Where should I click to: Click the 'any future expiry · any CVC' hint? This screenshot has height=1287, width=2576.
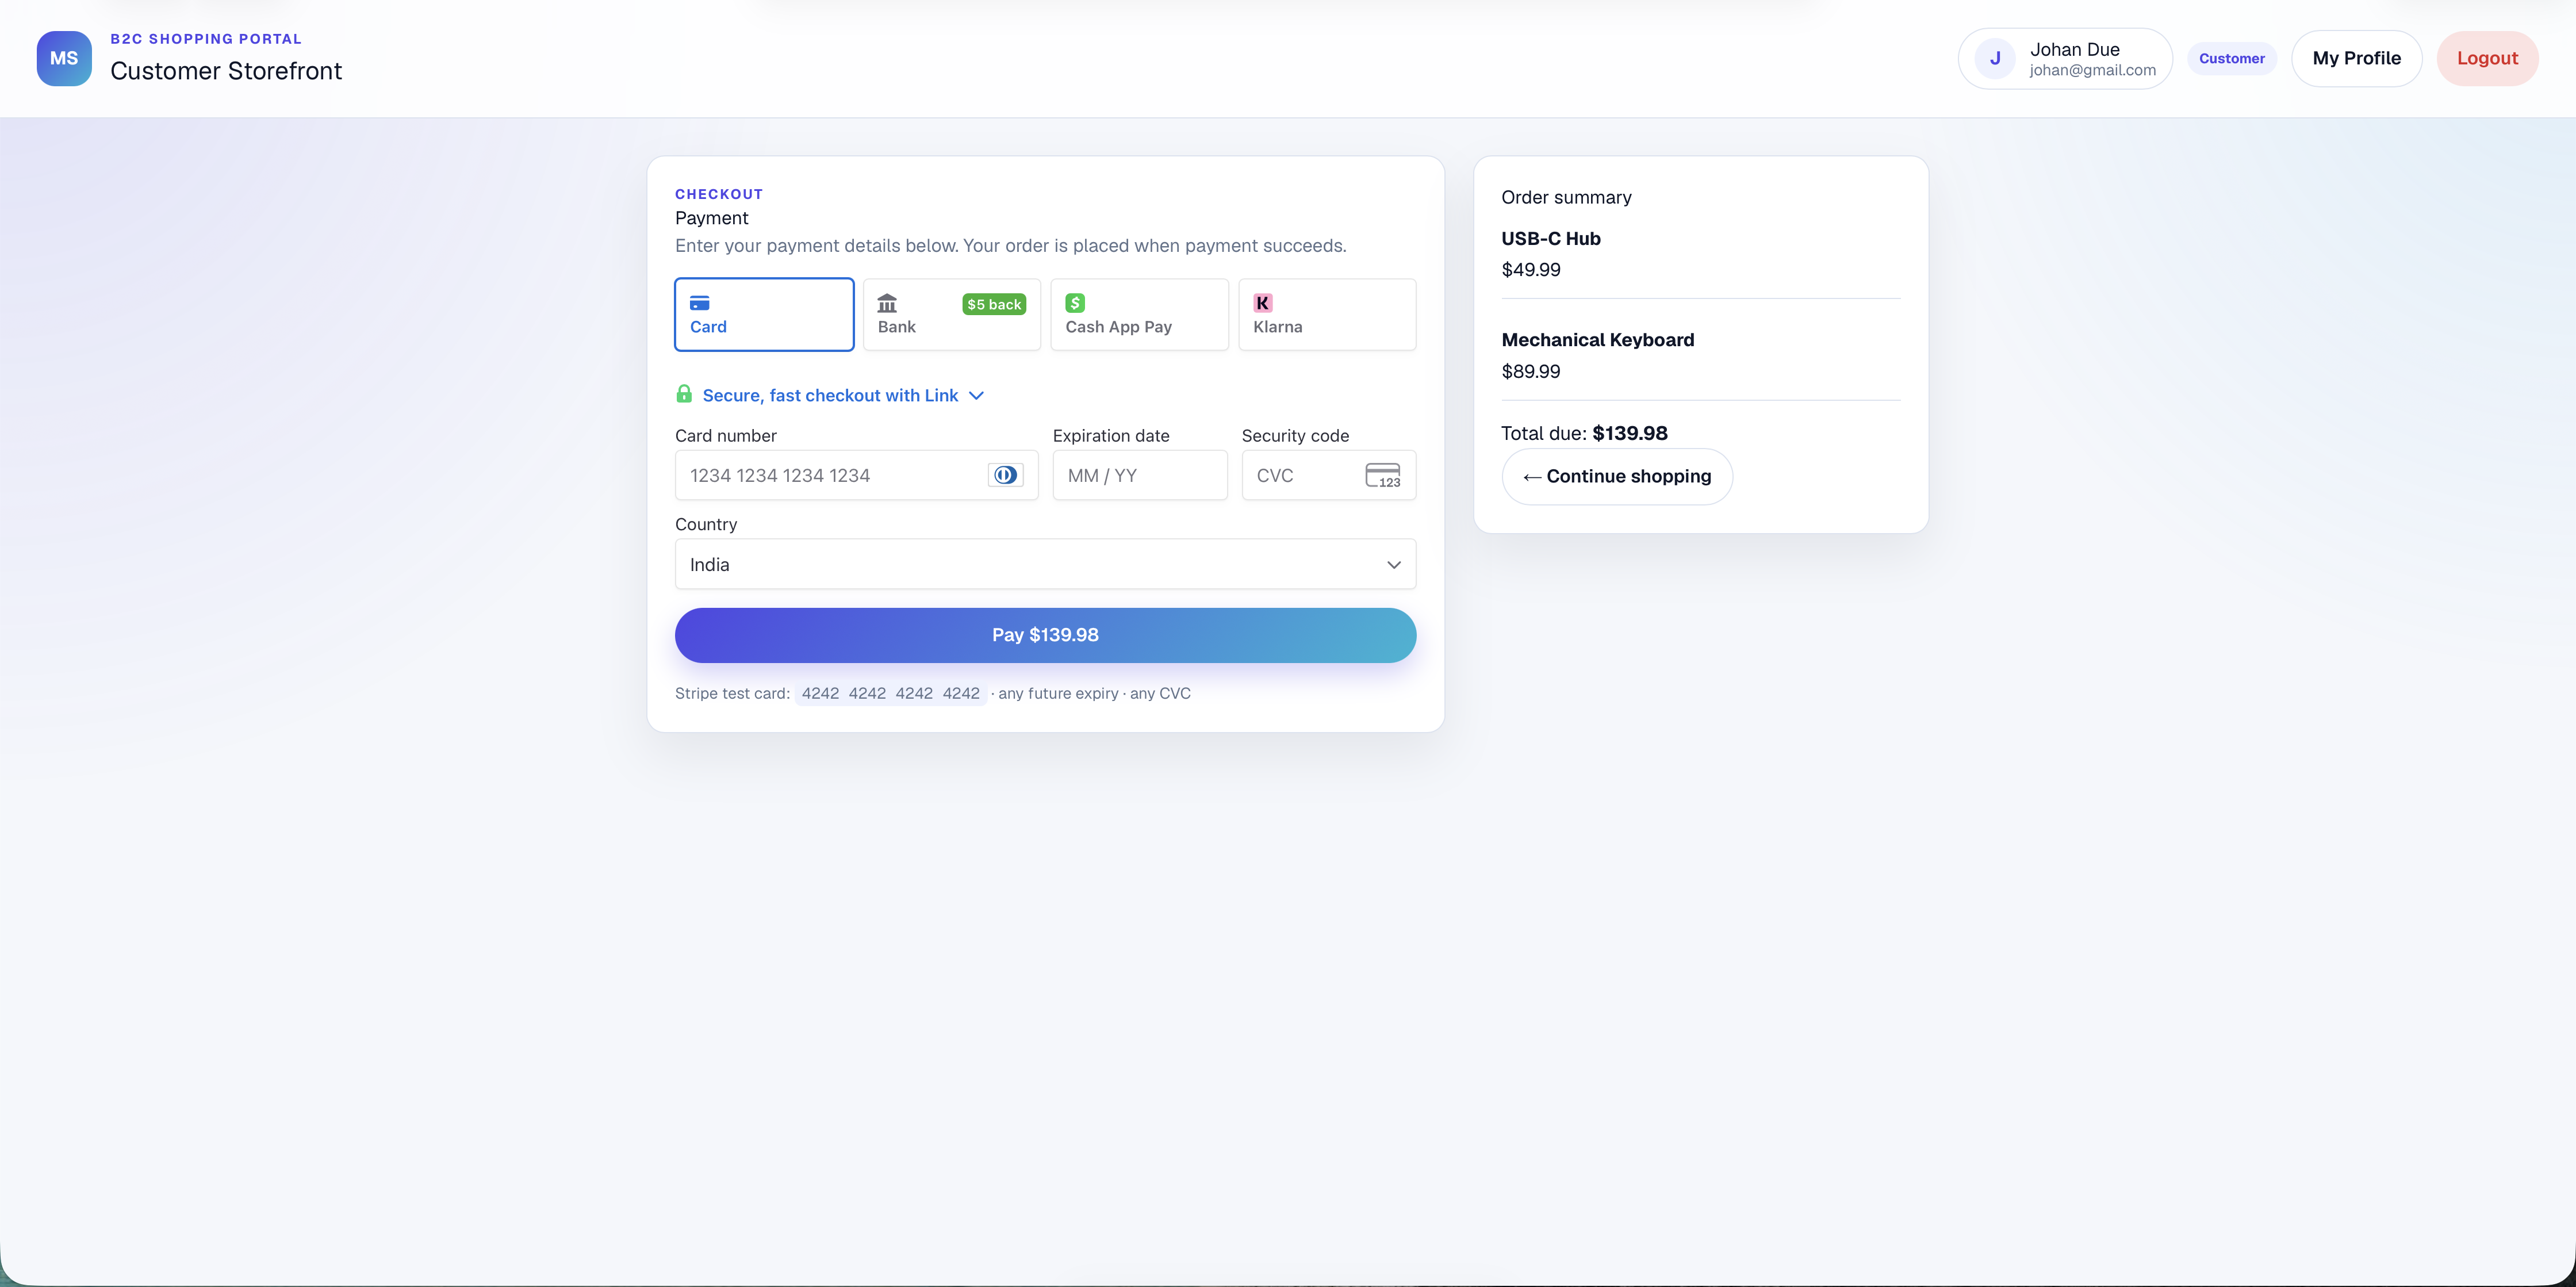tap(1094, 693)
